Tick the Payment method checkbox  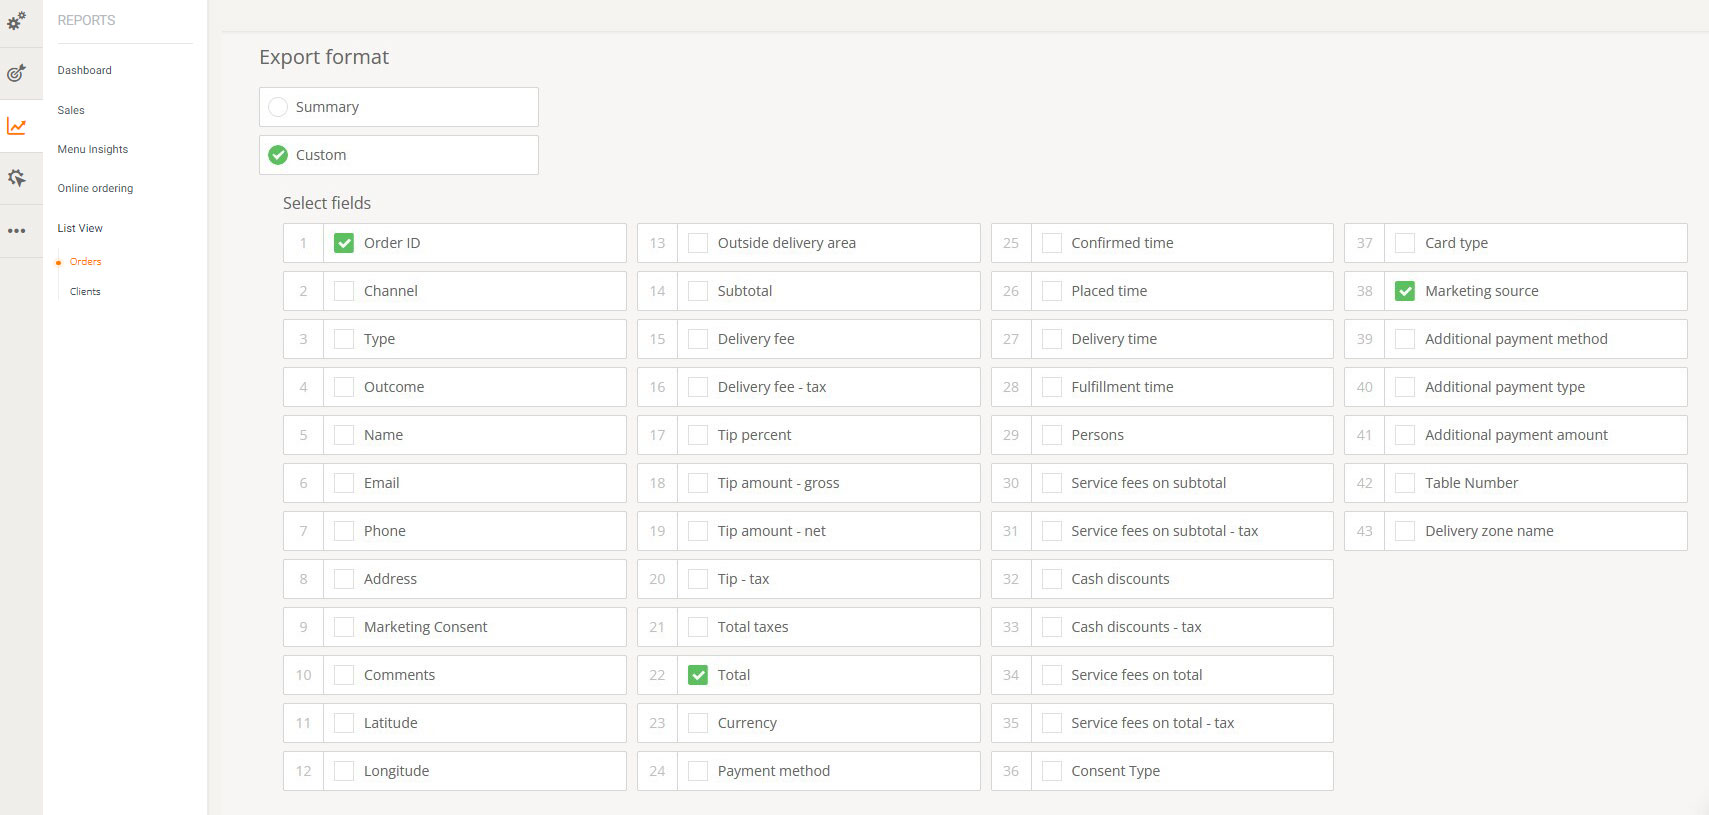tap(698, 771)
